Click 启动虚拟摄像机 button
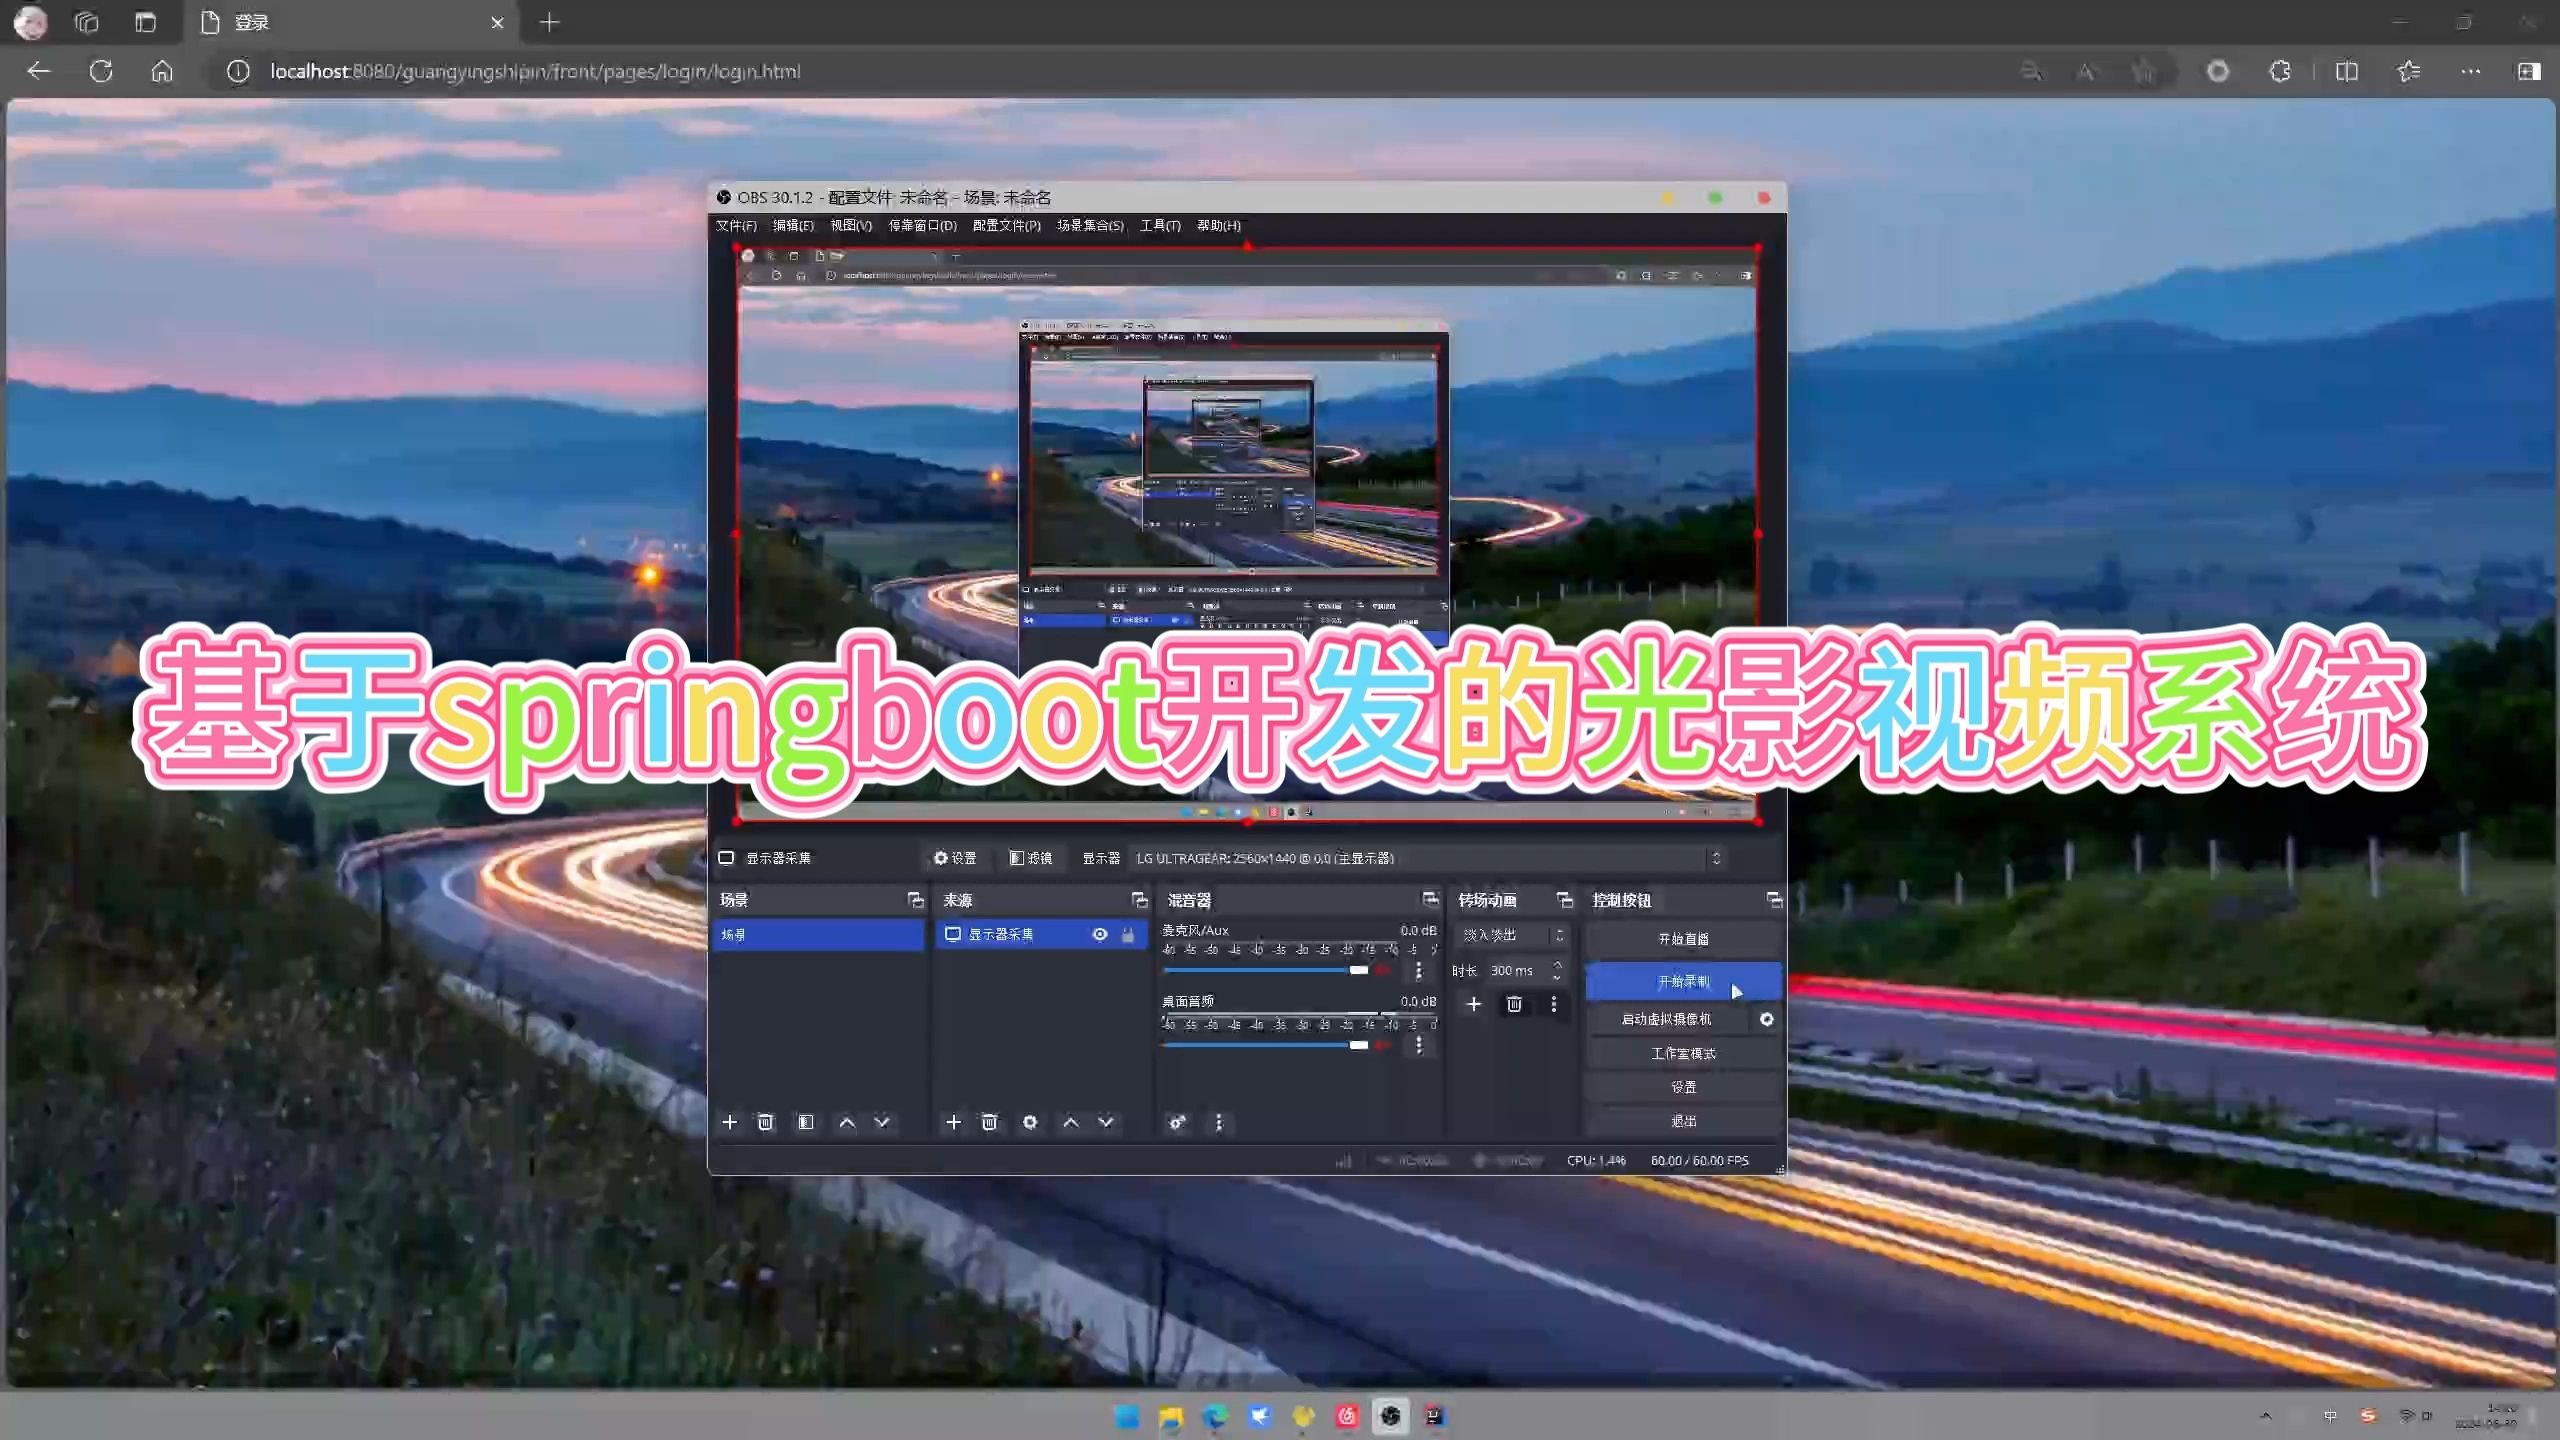 click(x=1666, y=1019)
